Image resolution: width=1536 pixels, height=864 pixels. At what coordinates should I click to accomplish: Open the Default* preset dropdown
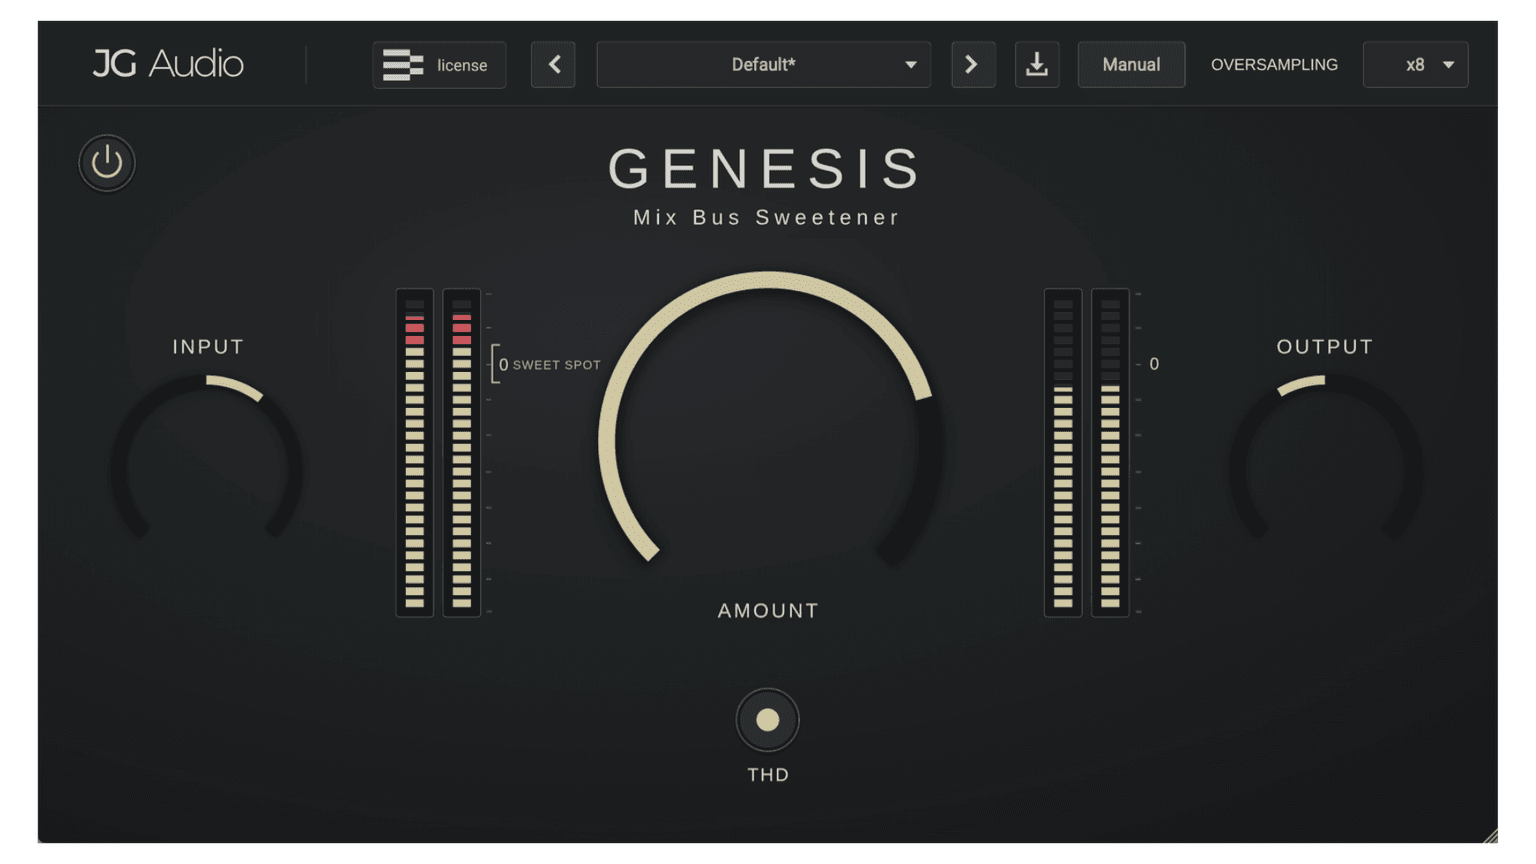click(763, 65)
